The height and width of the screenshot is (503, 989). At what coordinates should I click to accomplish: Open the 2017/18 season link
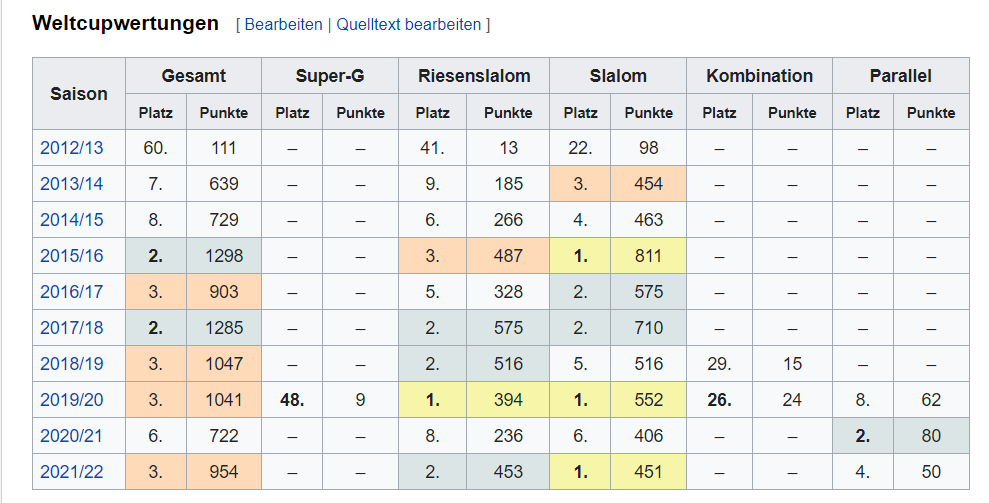pyautogui.click(x=71, y=328)
